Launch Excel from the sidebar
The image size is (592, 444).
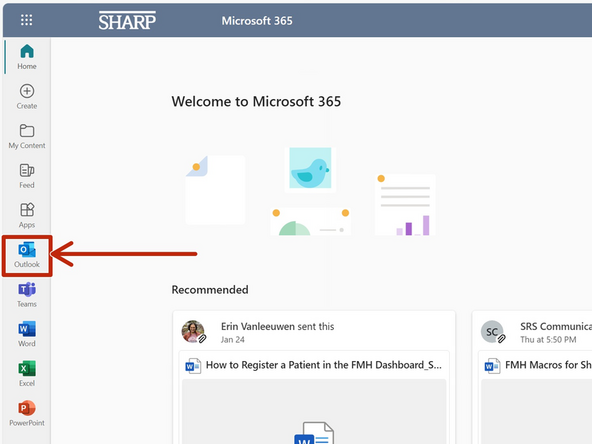(x=27, y=374)
